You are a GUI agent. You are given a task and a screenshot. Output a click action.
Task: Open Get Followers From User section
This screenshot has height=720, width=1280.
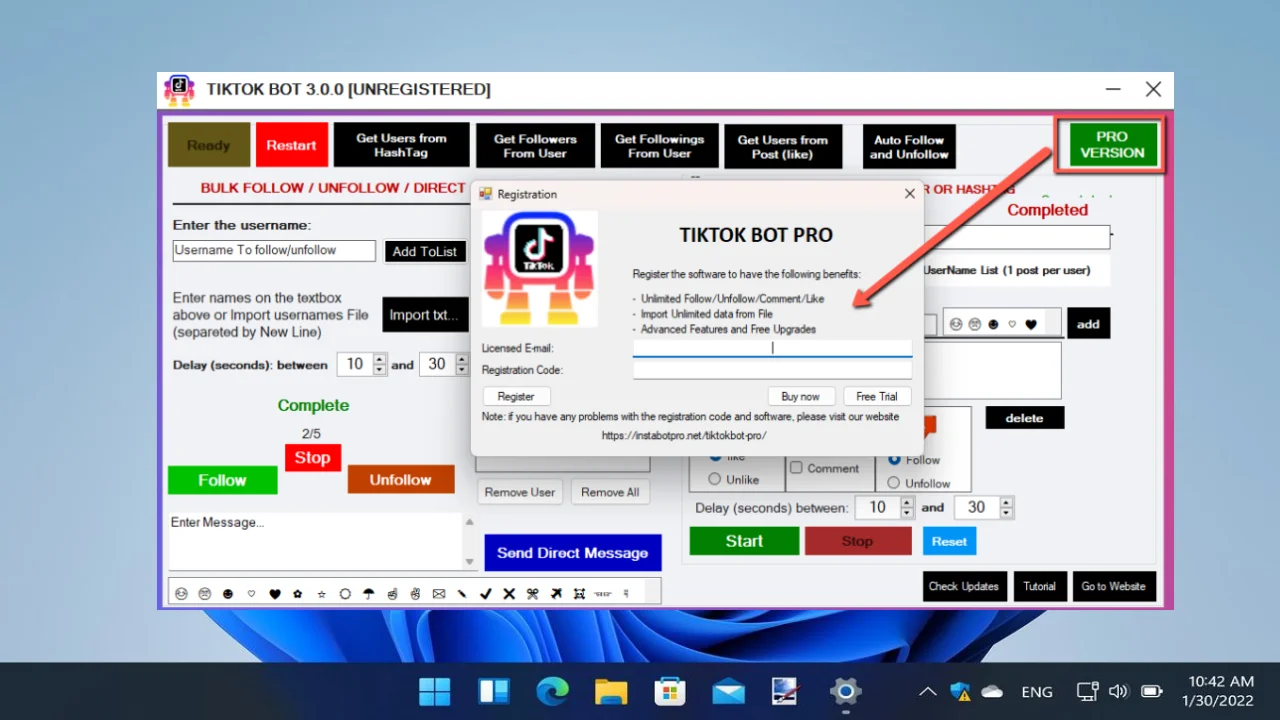pyautogui.click(x=535, y=146)
